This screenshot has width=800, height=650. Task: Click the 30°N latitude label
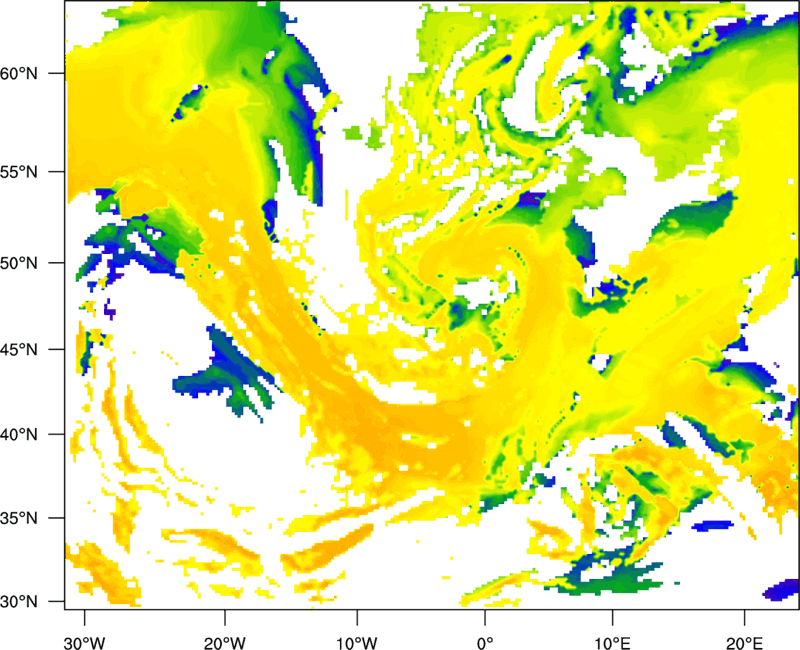19,602
